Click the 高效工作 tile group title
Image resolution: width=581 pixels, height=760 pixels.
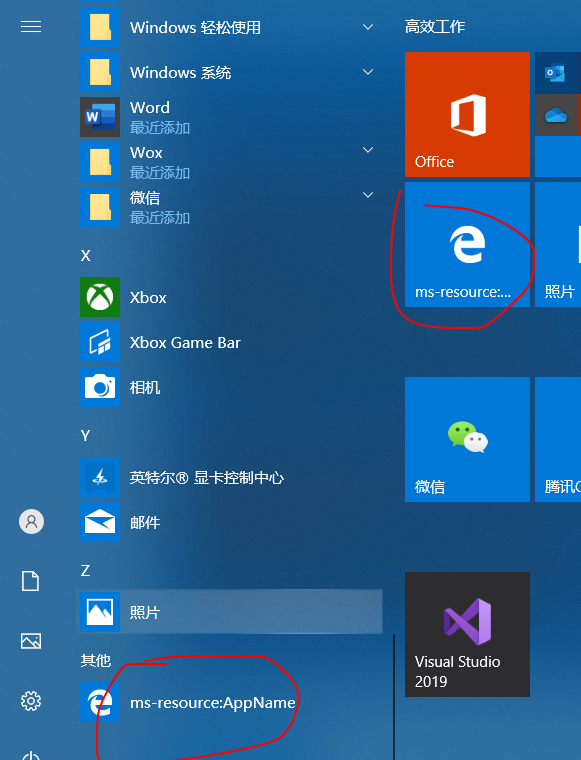coord(435,27)
